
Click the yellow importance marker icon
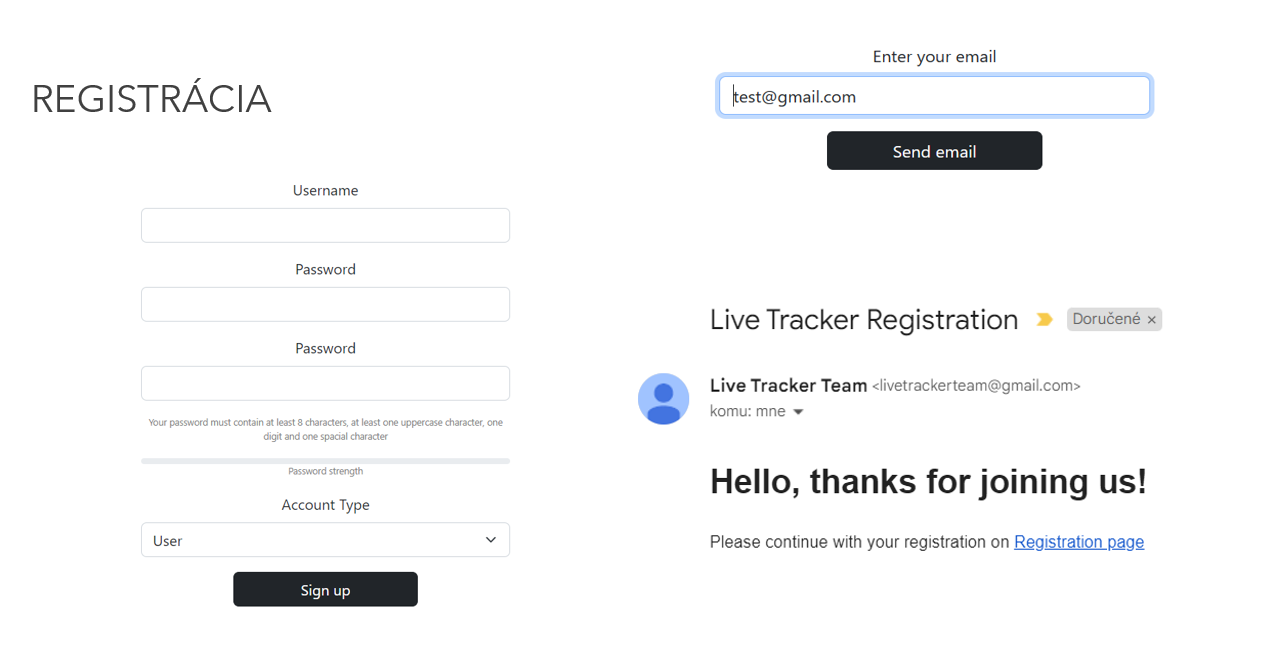click(1044, 320)
